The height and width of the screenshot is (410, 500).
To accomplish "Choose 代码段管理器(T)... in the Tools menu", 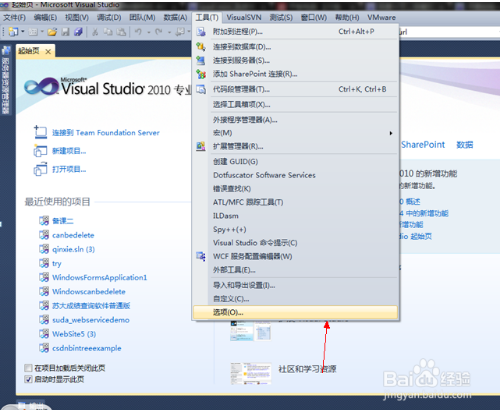I will [x=295, y=89].
